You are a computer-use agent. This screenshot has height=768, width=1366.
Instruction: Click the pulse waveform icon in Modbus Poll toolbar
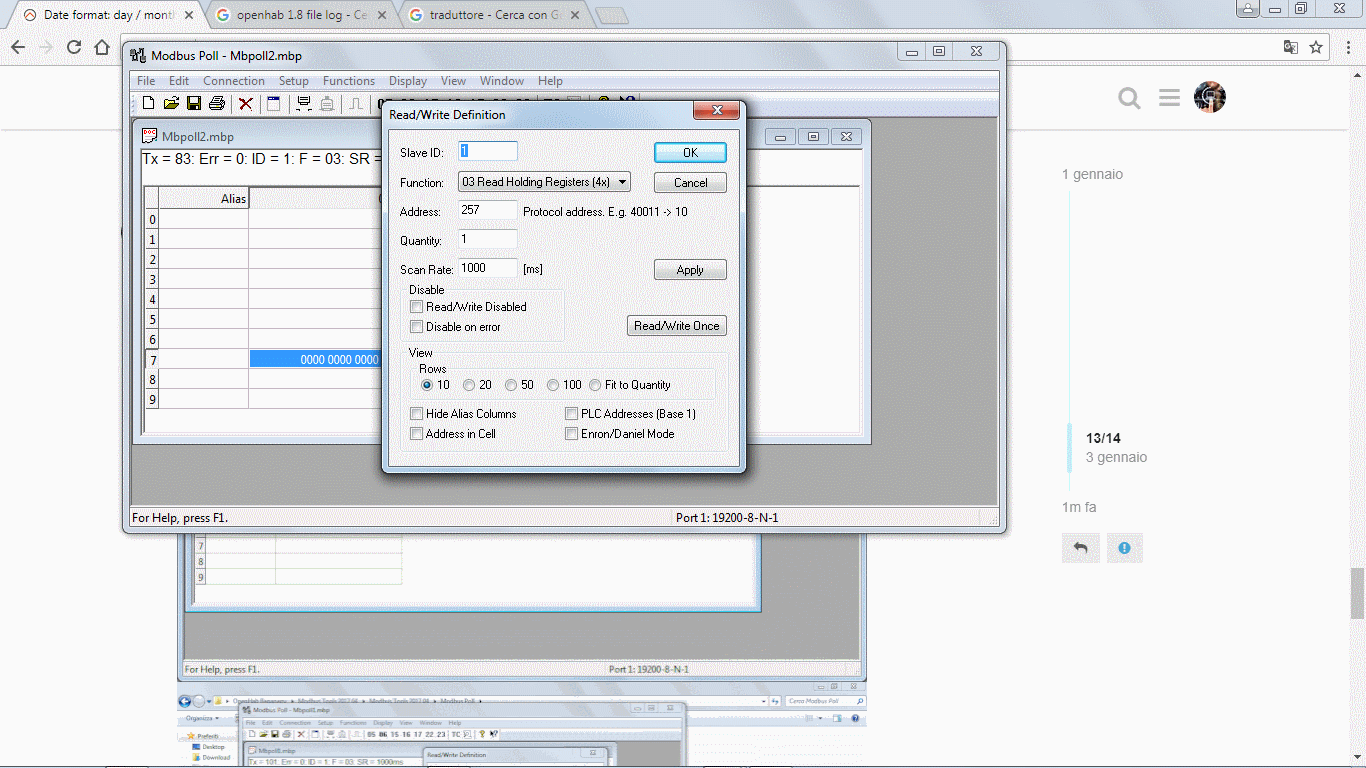tap(356, 103)
